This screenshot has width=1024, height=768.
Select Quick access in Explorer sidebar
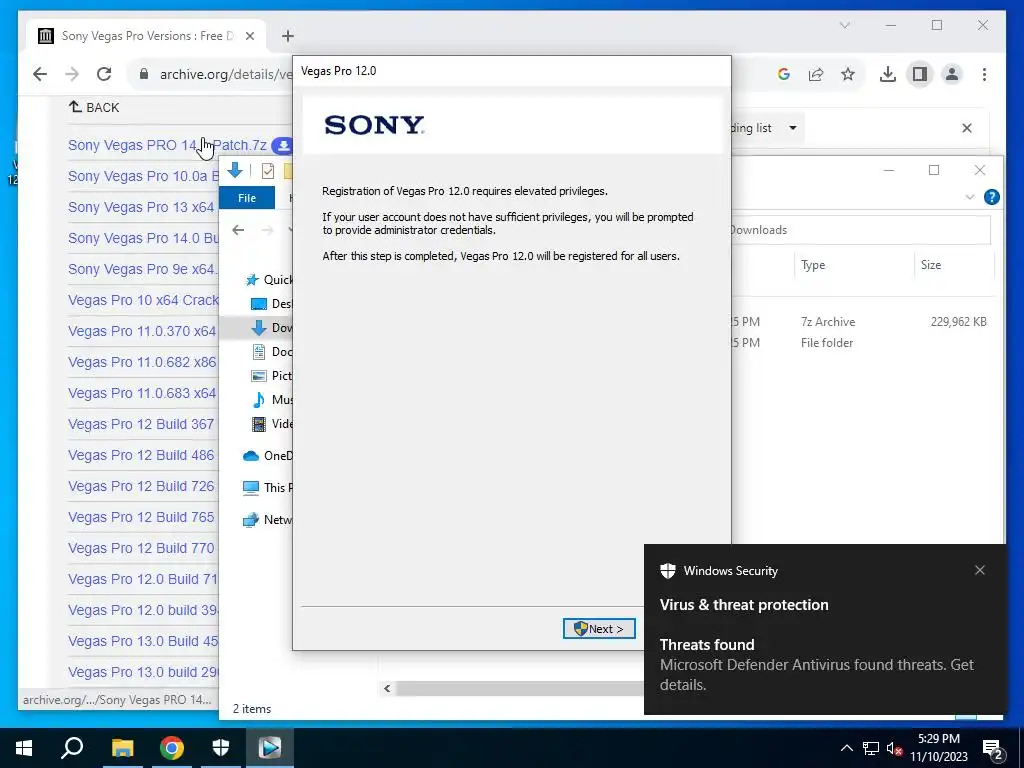[x=268, y=280]
